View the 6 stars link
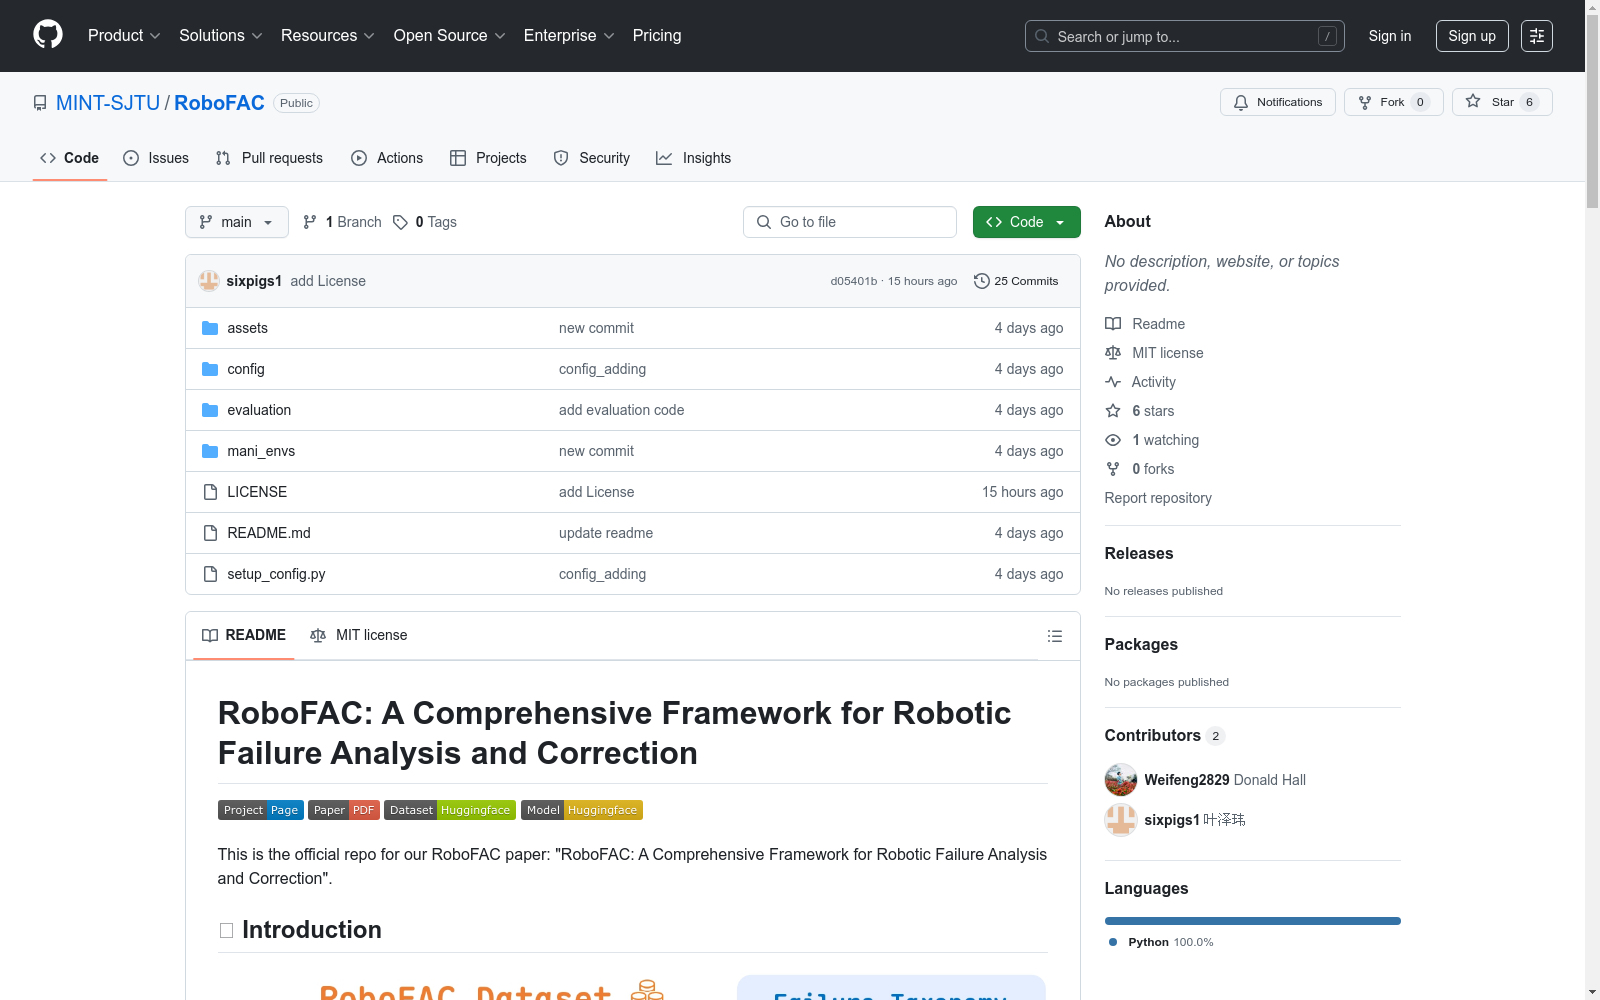The image size is (1600, 1000). click(1140, 411)
